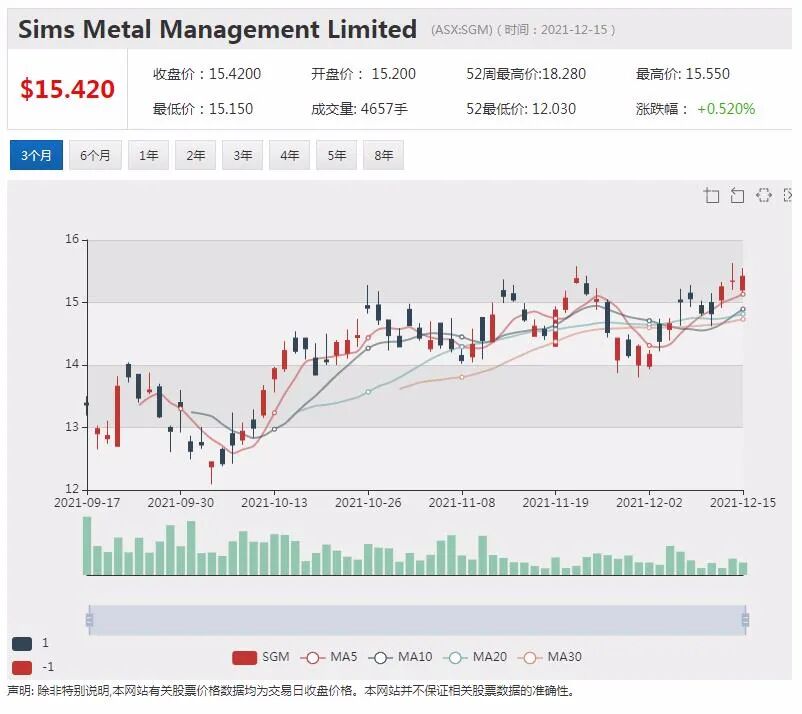Show the 5年 price history
Viewport: 802px width, 714px height.
(337, 155)
